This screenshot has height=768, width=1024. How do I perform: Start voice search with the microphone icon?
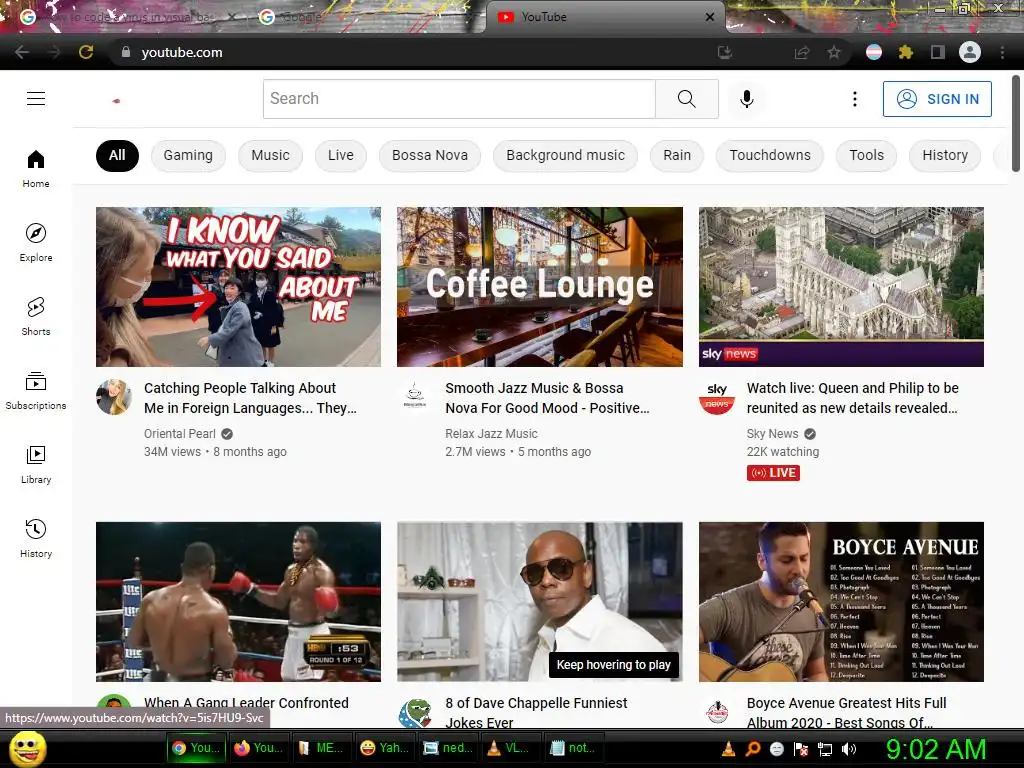click(746, 99)
